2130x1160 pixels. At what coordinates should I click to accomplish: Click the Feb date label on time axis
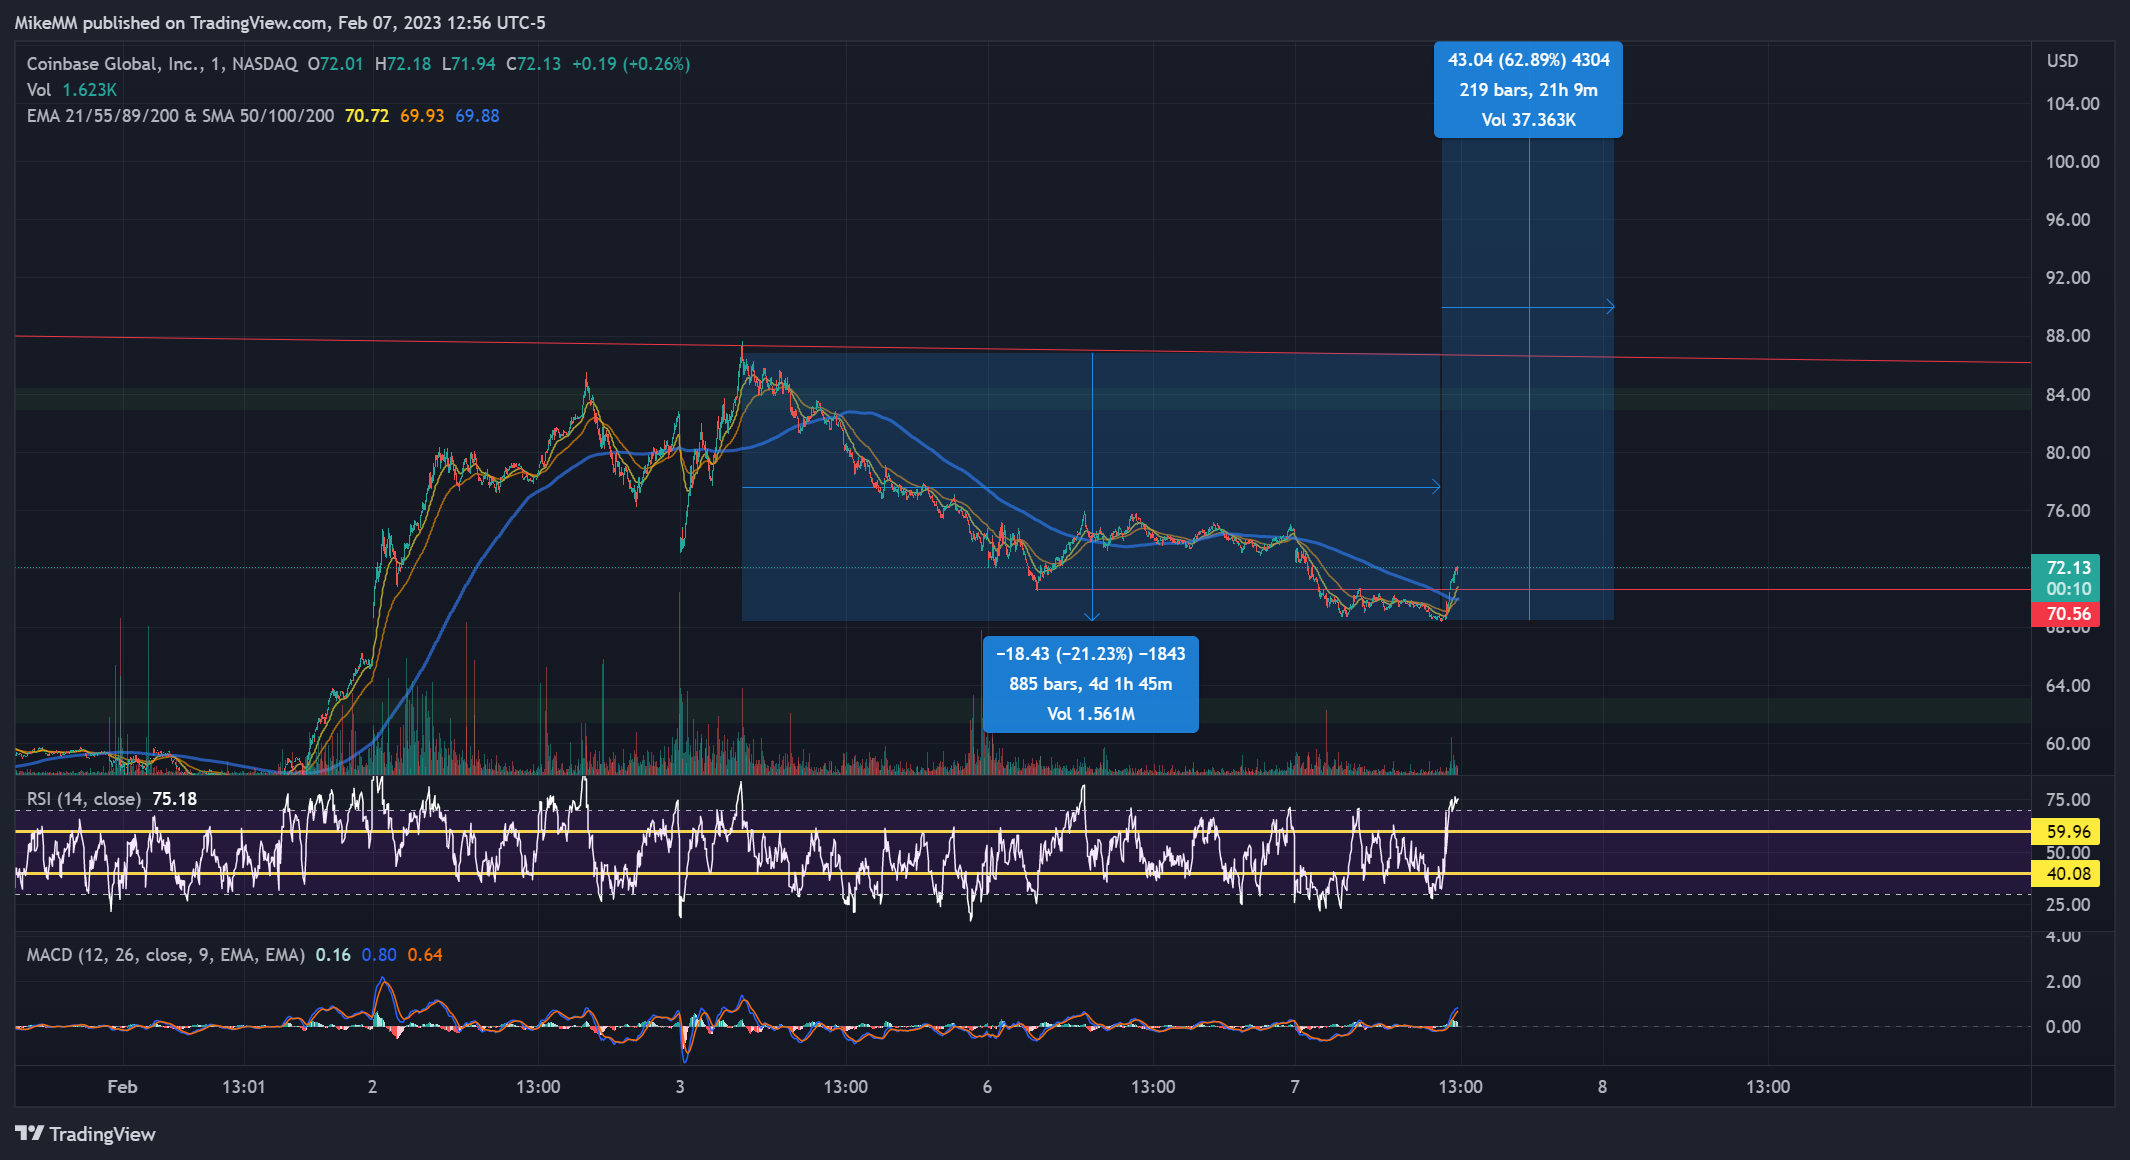pyautogui.click(x=122, y=1086)
